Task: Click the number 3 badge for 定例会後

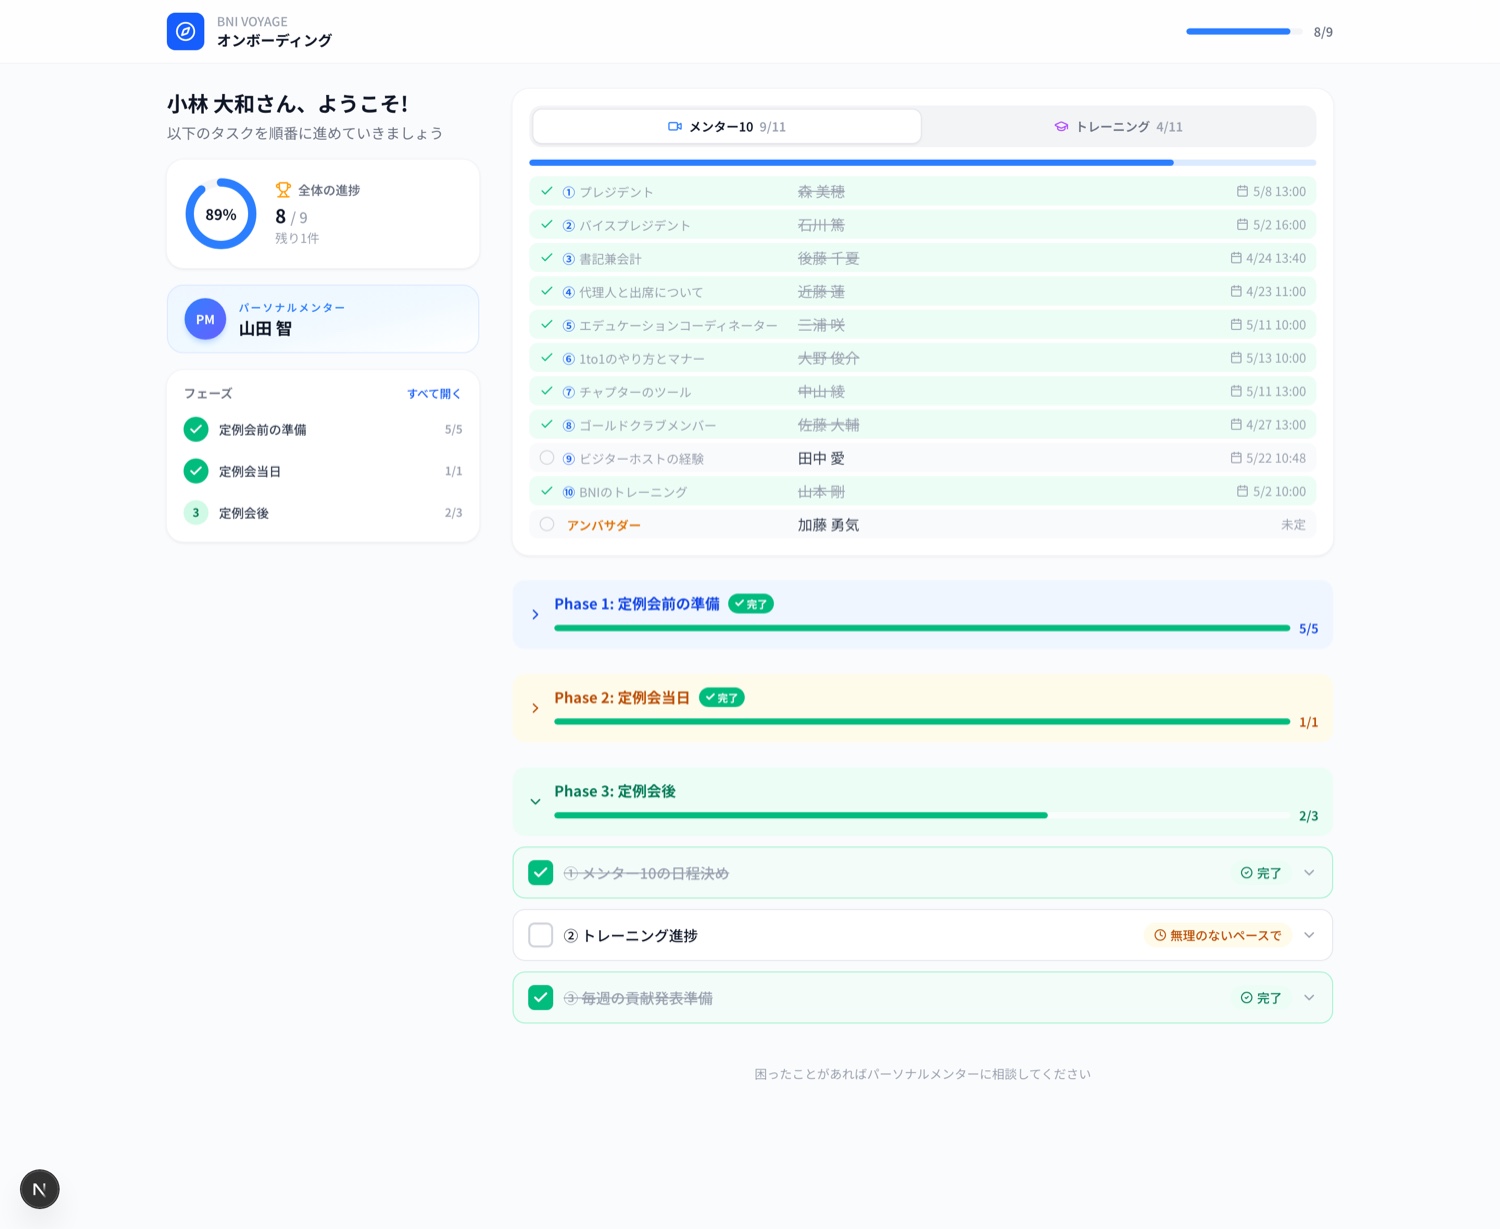Action: (x=196, y=513)
